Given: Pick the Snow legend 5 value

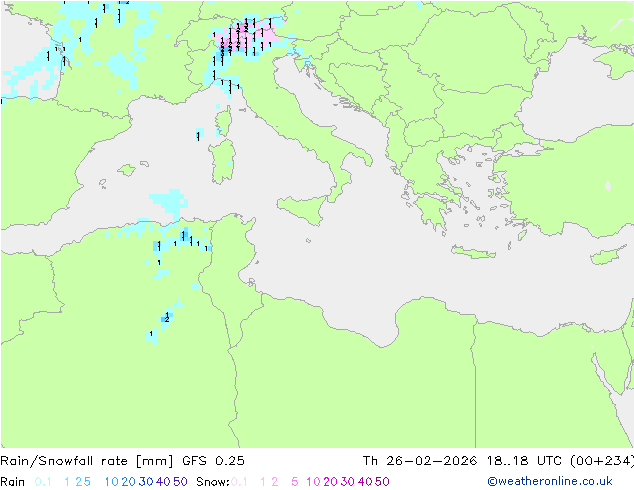Looking at the screenshot, I should pyautogui.click(x=295, y=482).
